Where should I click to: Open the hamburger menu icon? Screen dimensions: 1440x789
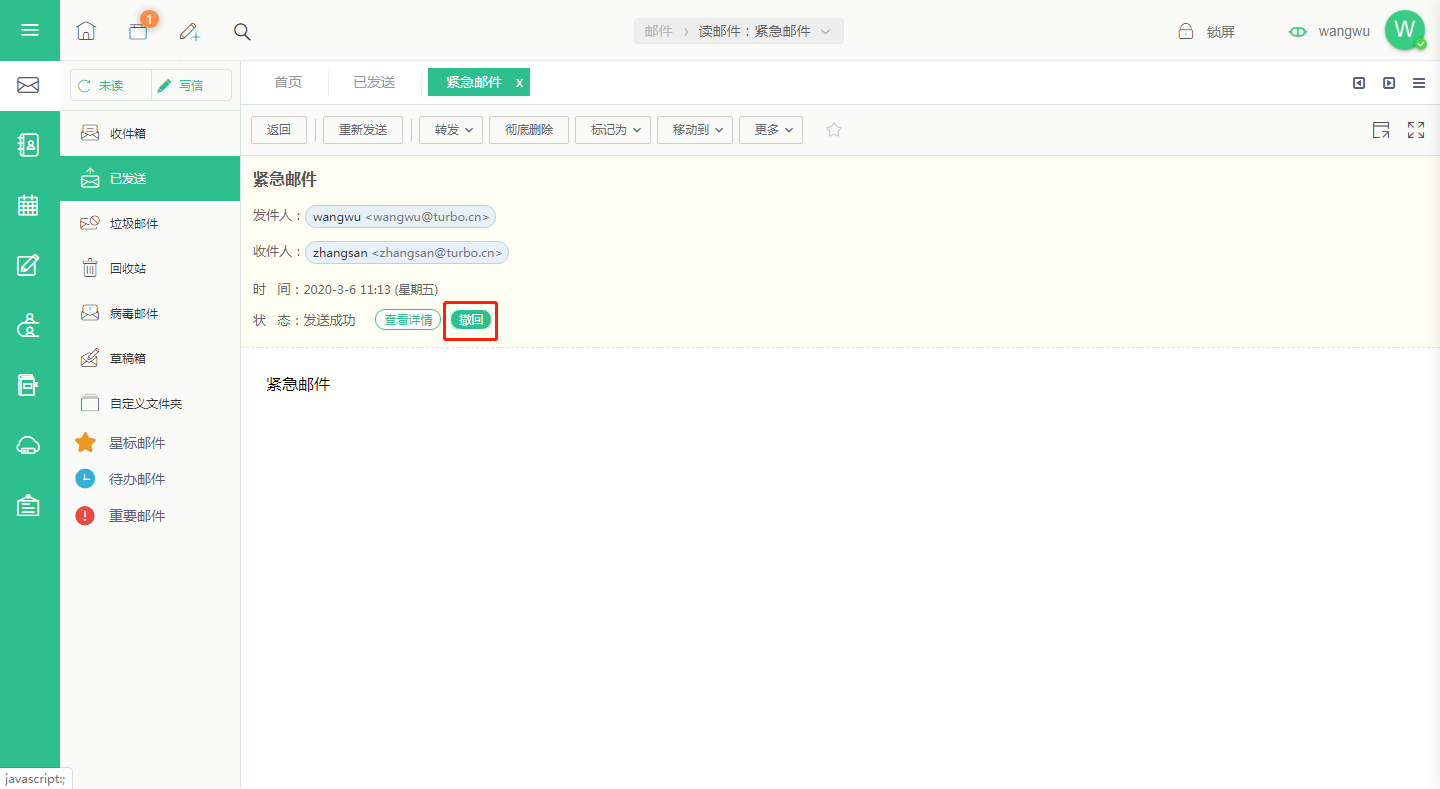(30, 30)
